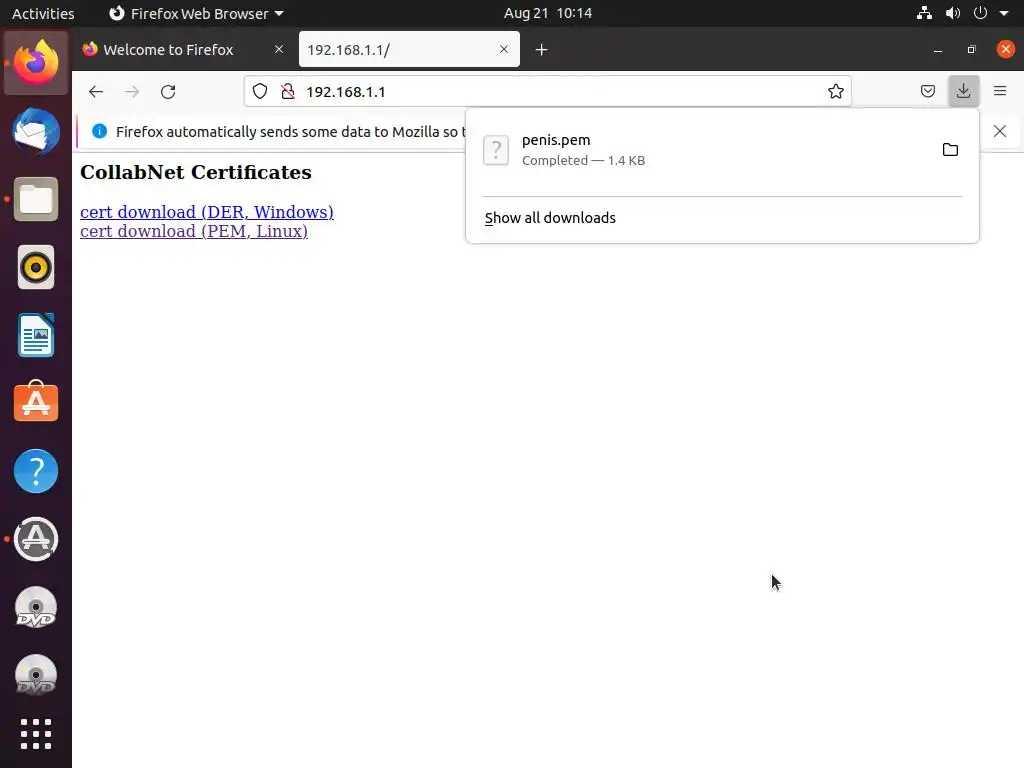
Task: Show penis.pem in its containing folder
Action: click(x=950, y=150)
